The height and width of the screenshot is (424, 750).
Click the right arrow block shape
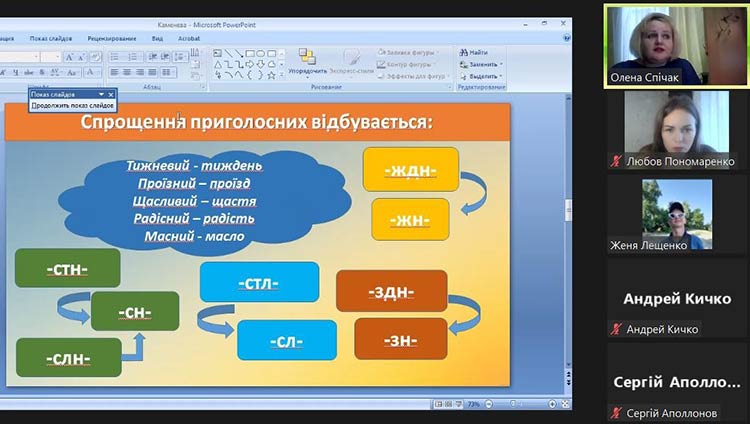[250, 64]
